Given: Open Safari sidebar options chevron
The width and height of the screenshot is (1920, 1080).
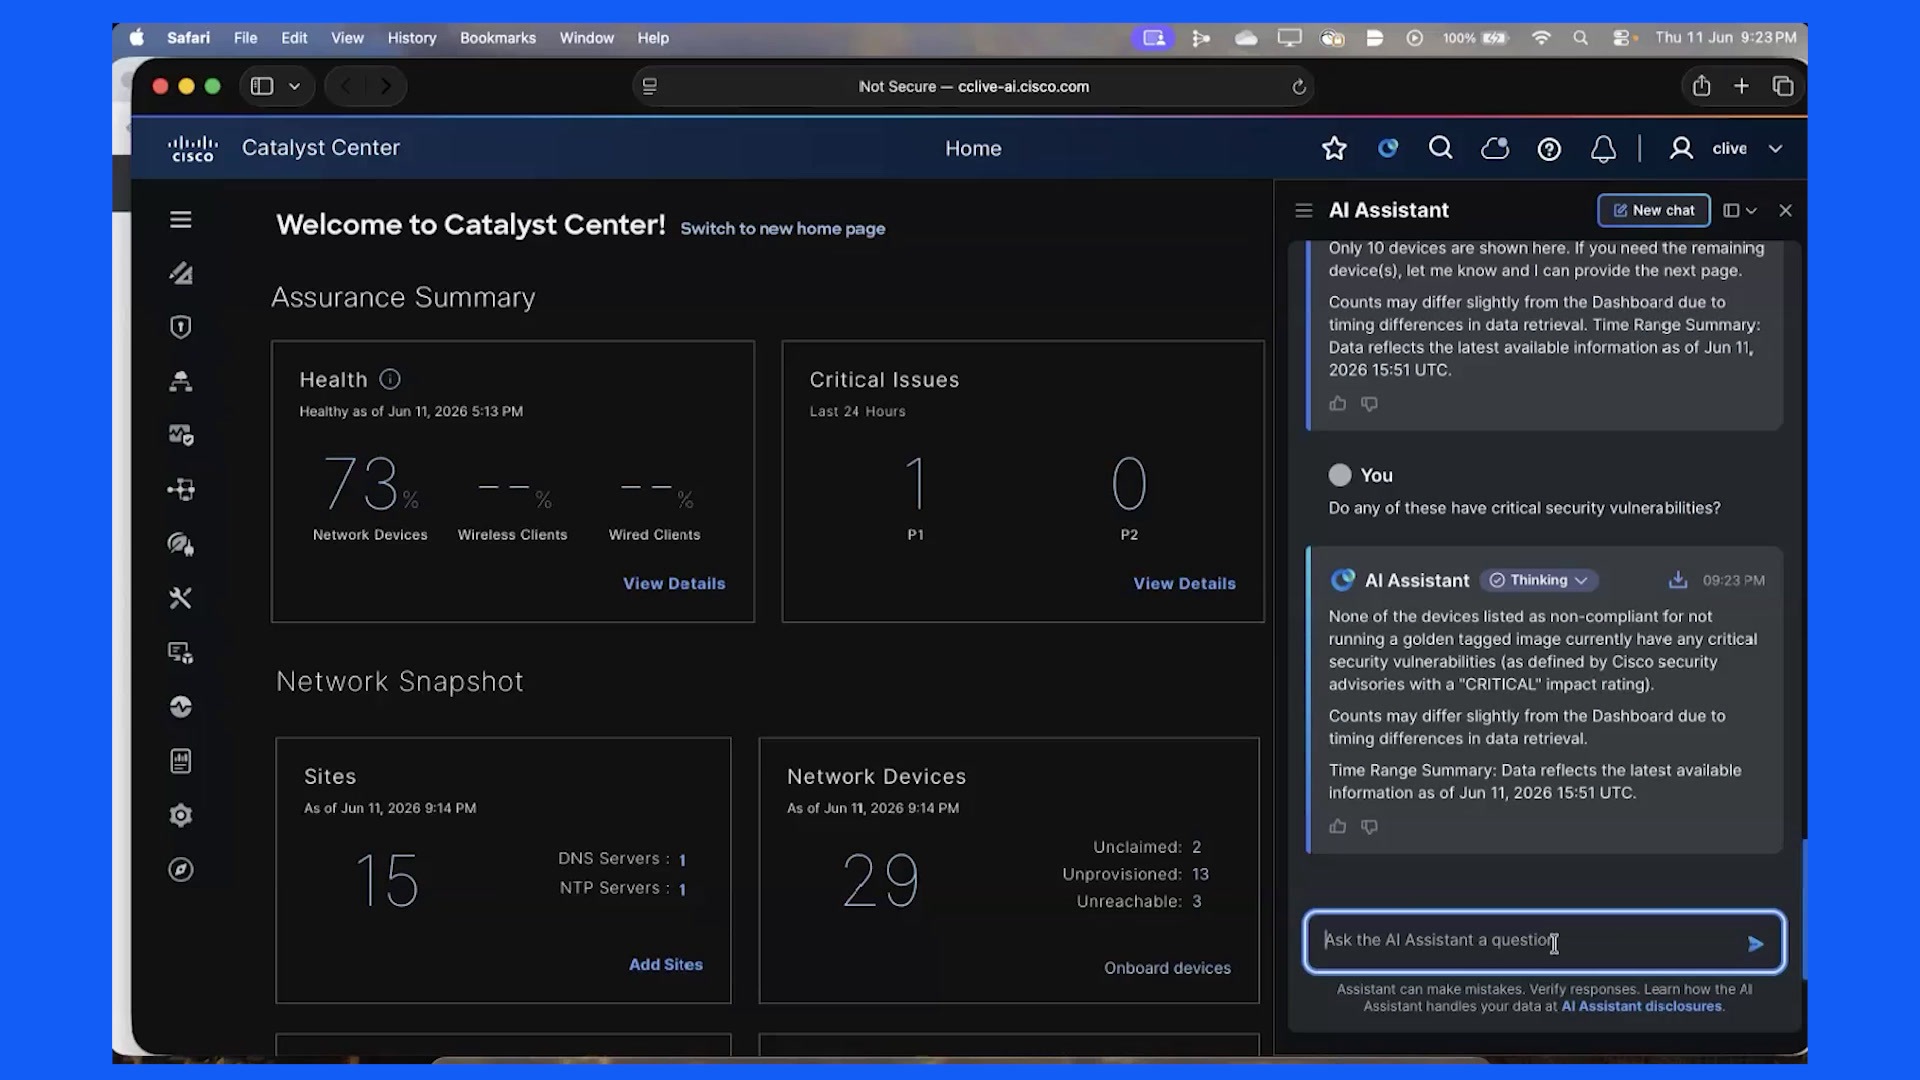Looking at the screenshot, I should [294, 86].
